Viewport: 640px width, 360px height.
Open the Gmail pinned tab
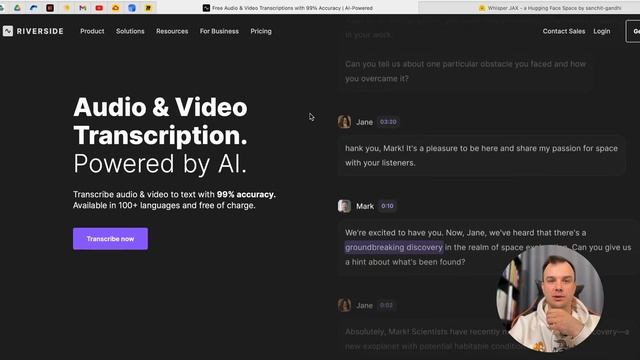tap(83, 8)
